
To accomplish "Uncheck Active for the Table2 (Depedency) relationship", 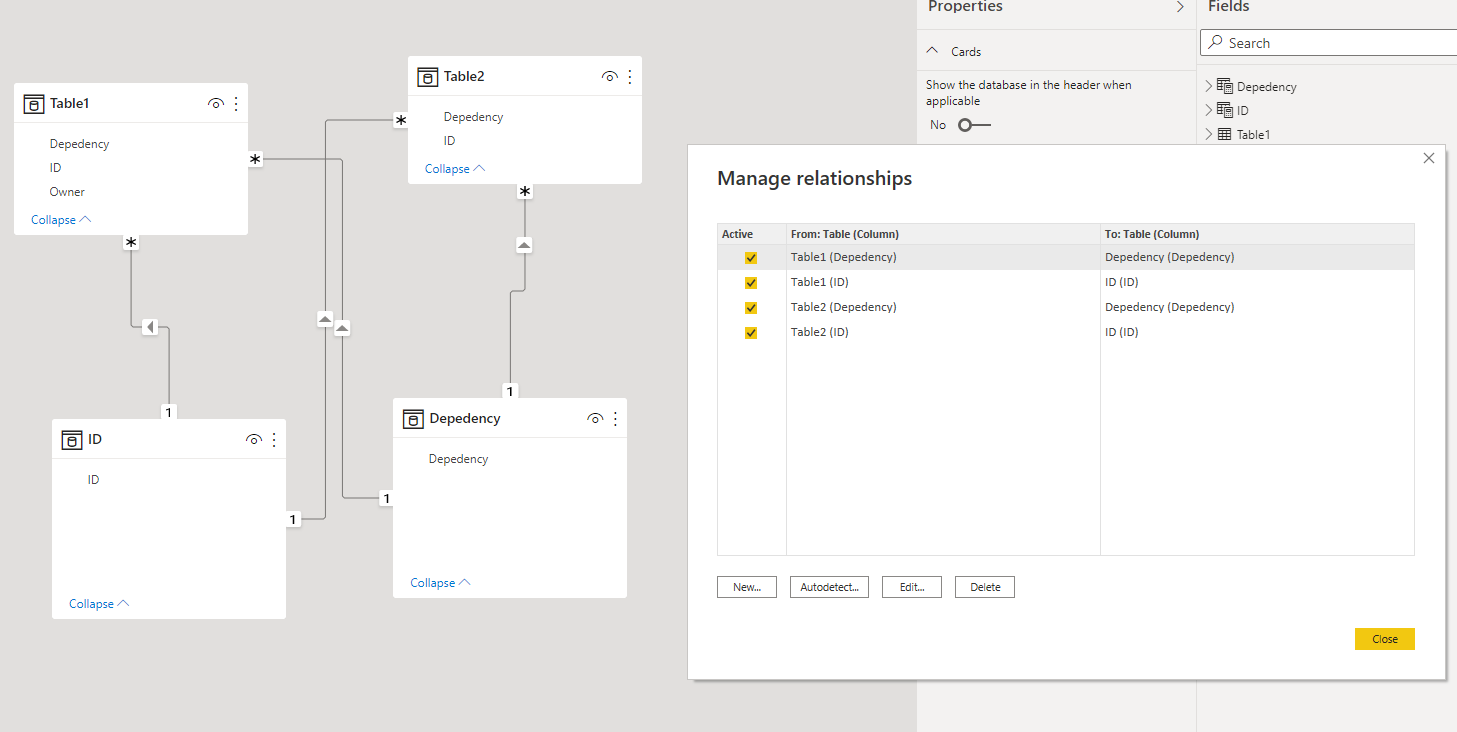I will click(751, 308).
